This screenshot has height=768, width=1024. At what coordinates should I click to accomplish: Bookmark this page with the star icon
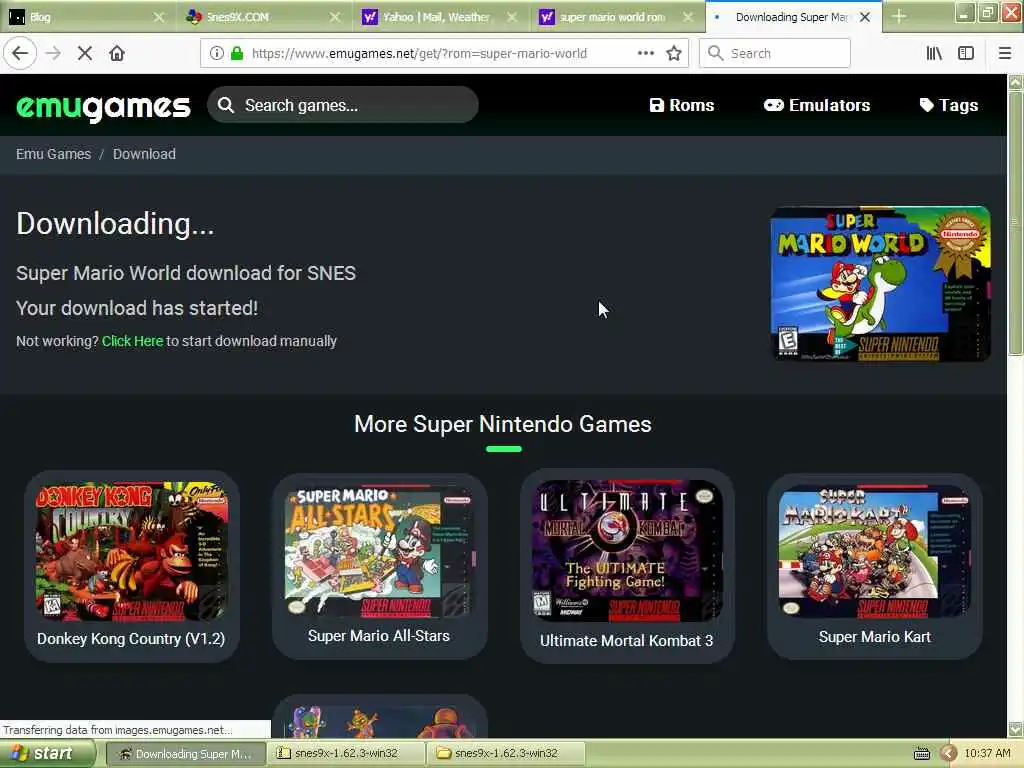point(674,53)
